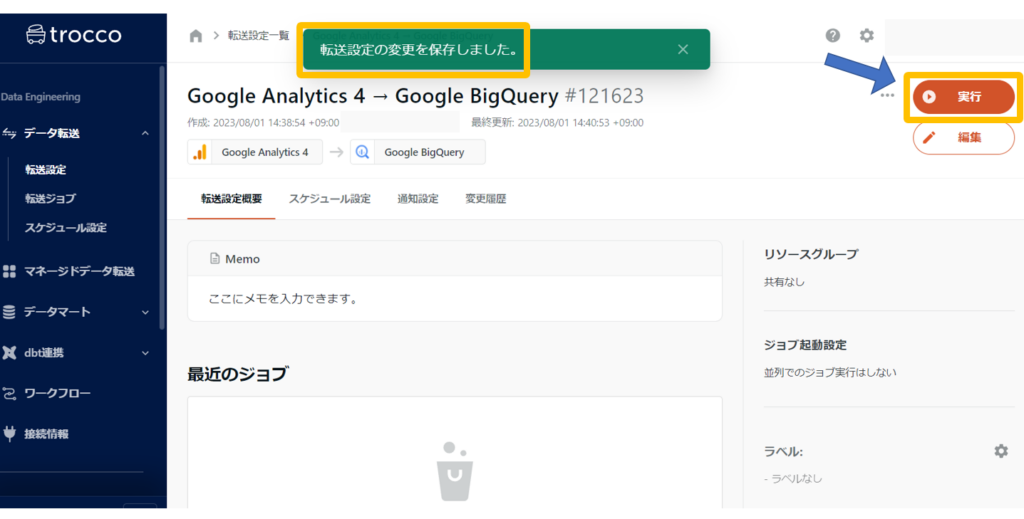Select the 通知設定 tab

pos(417,199)
